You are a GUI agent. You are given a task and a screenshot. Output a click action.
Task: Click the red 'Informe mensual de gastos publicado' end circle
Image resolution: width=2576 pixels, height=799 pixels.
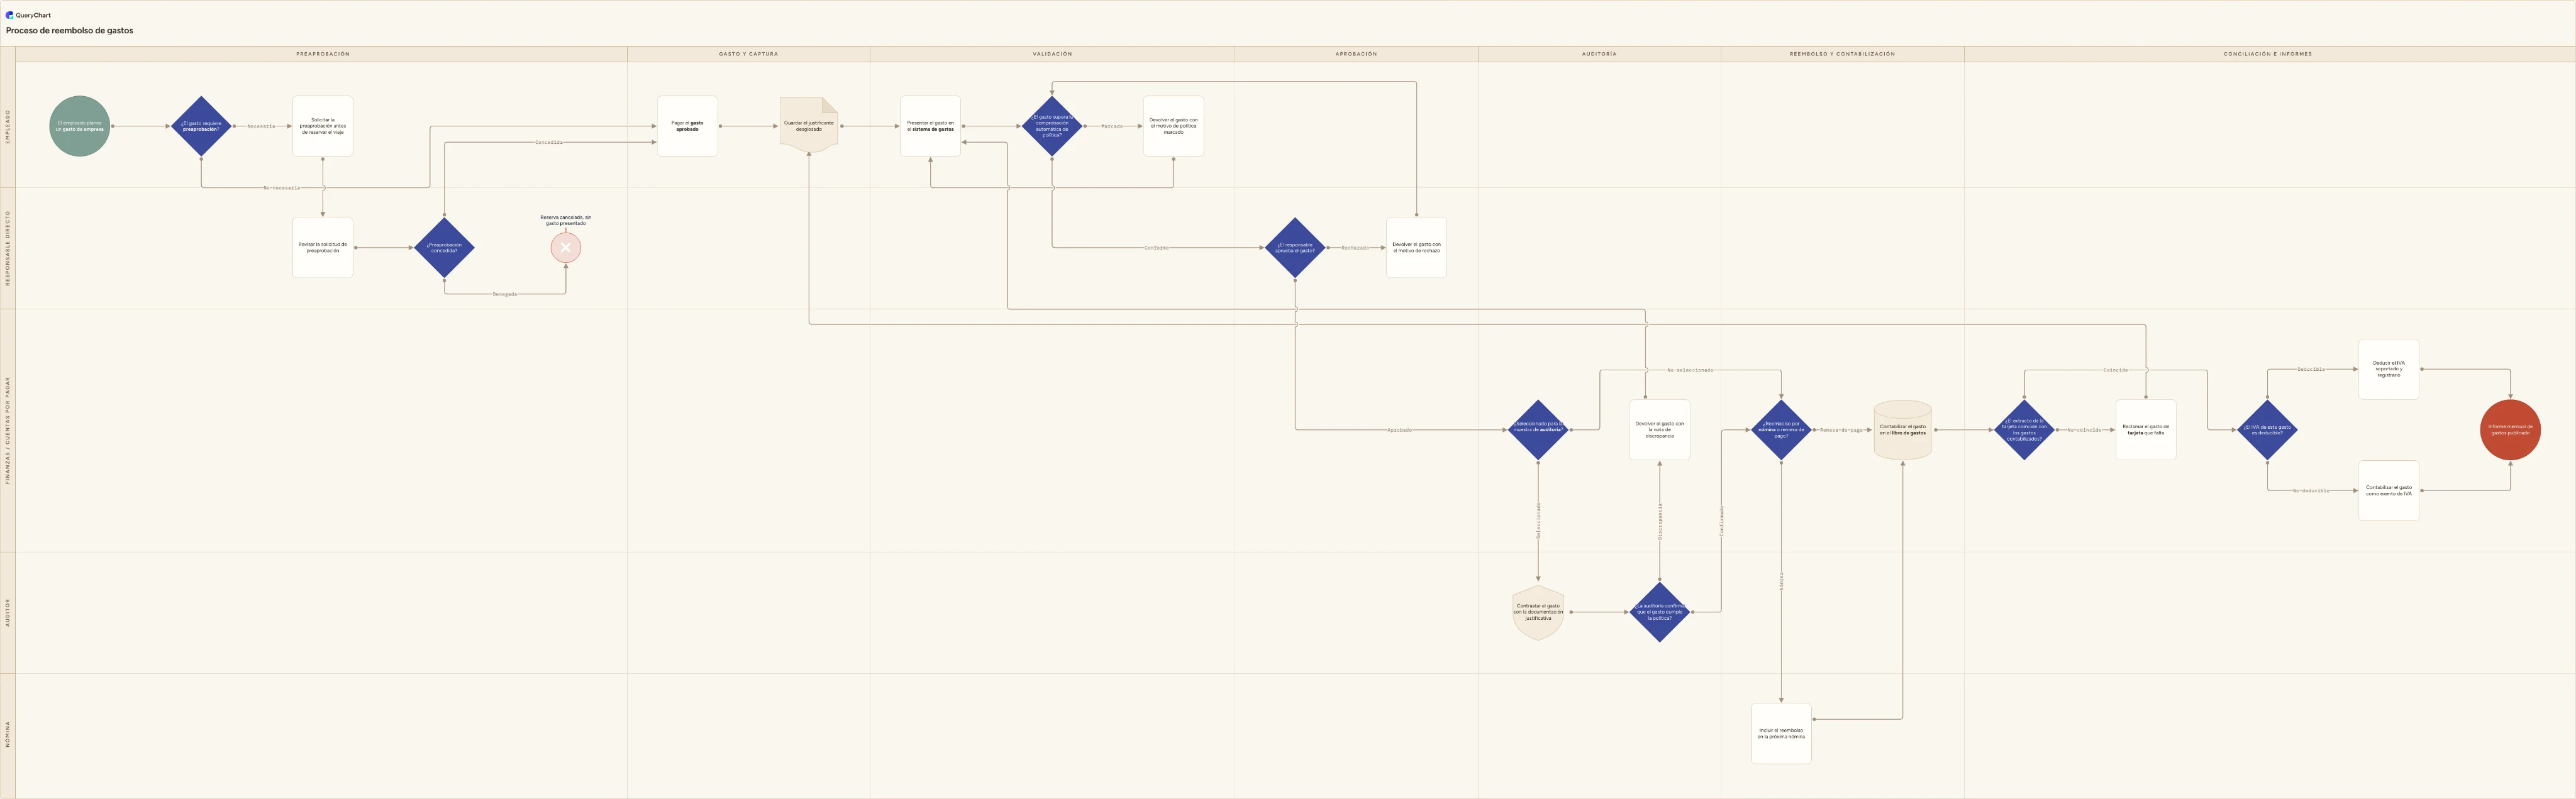click(2510, 430)
